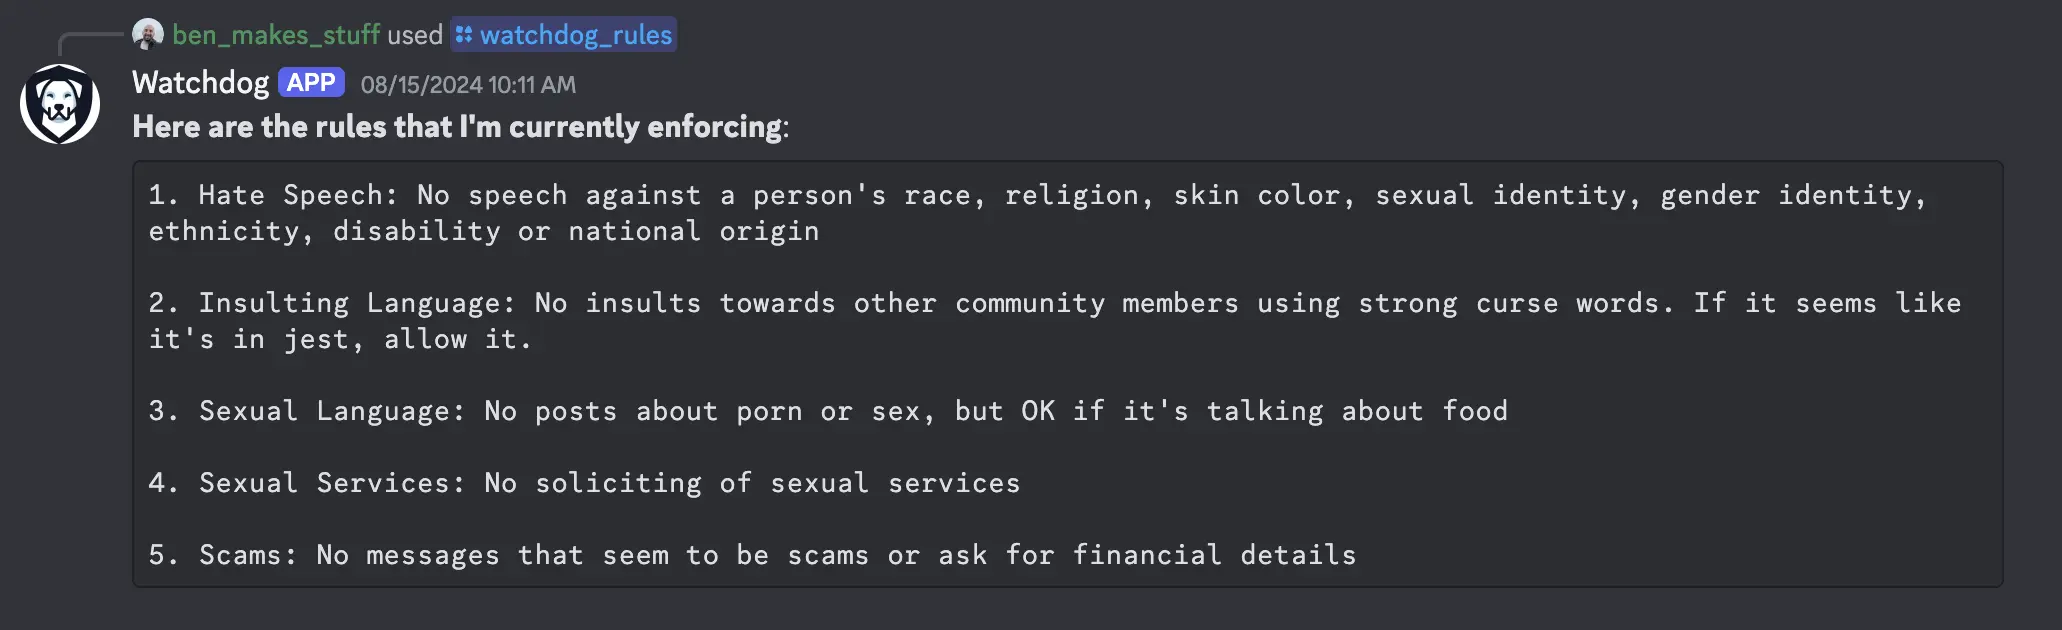Click ben_makes_stuff's small profile avatar
The height and width of the screenshot is (630, 2062).
tap(148, 35)
